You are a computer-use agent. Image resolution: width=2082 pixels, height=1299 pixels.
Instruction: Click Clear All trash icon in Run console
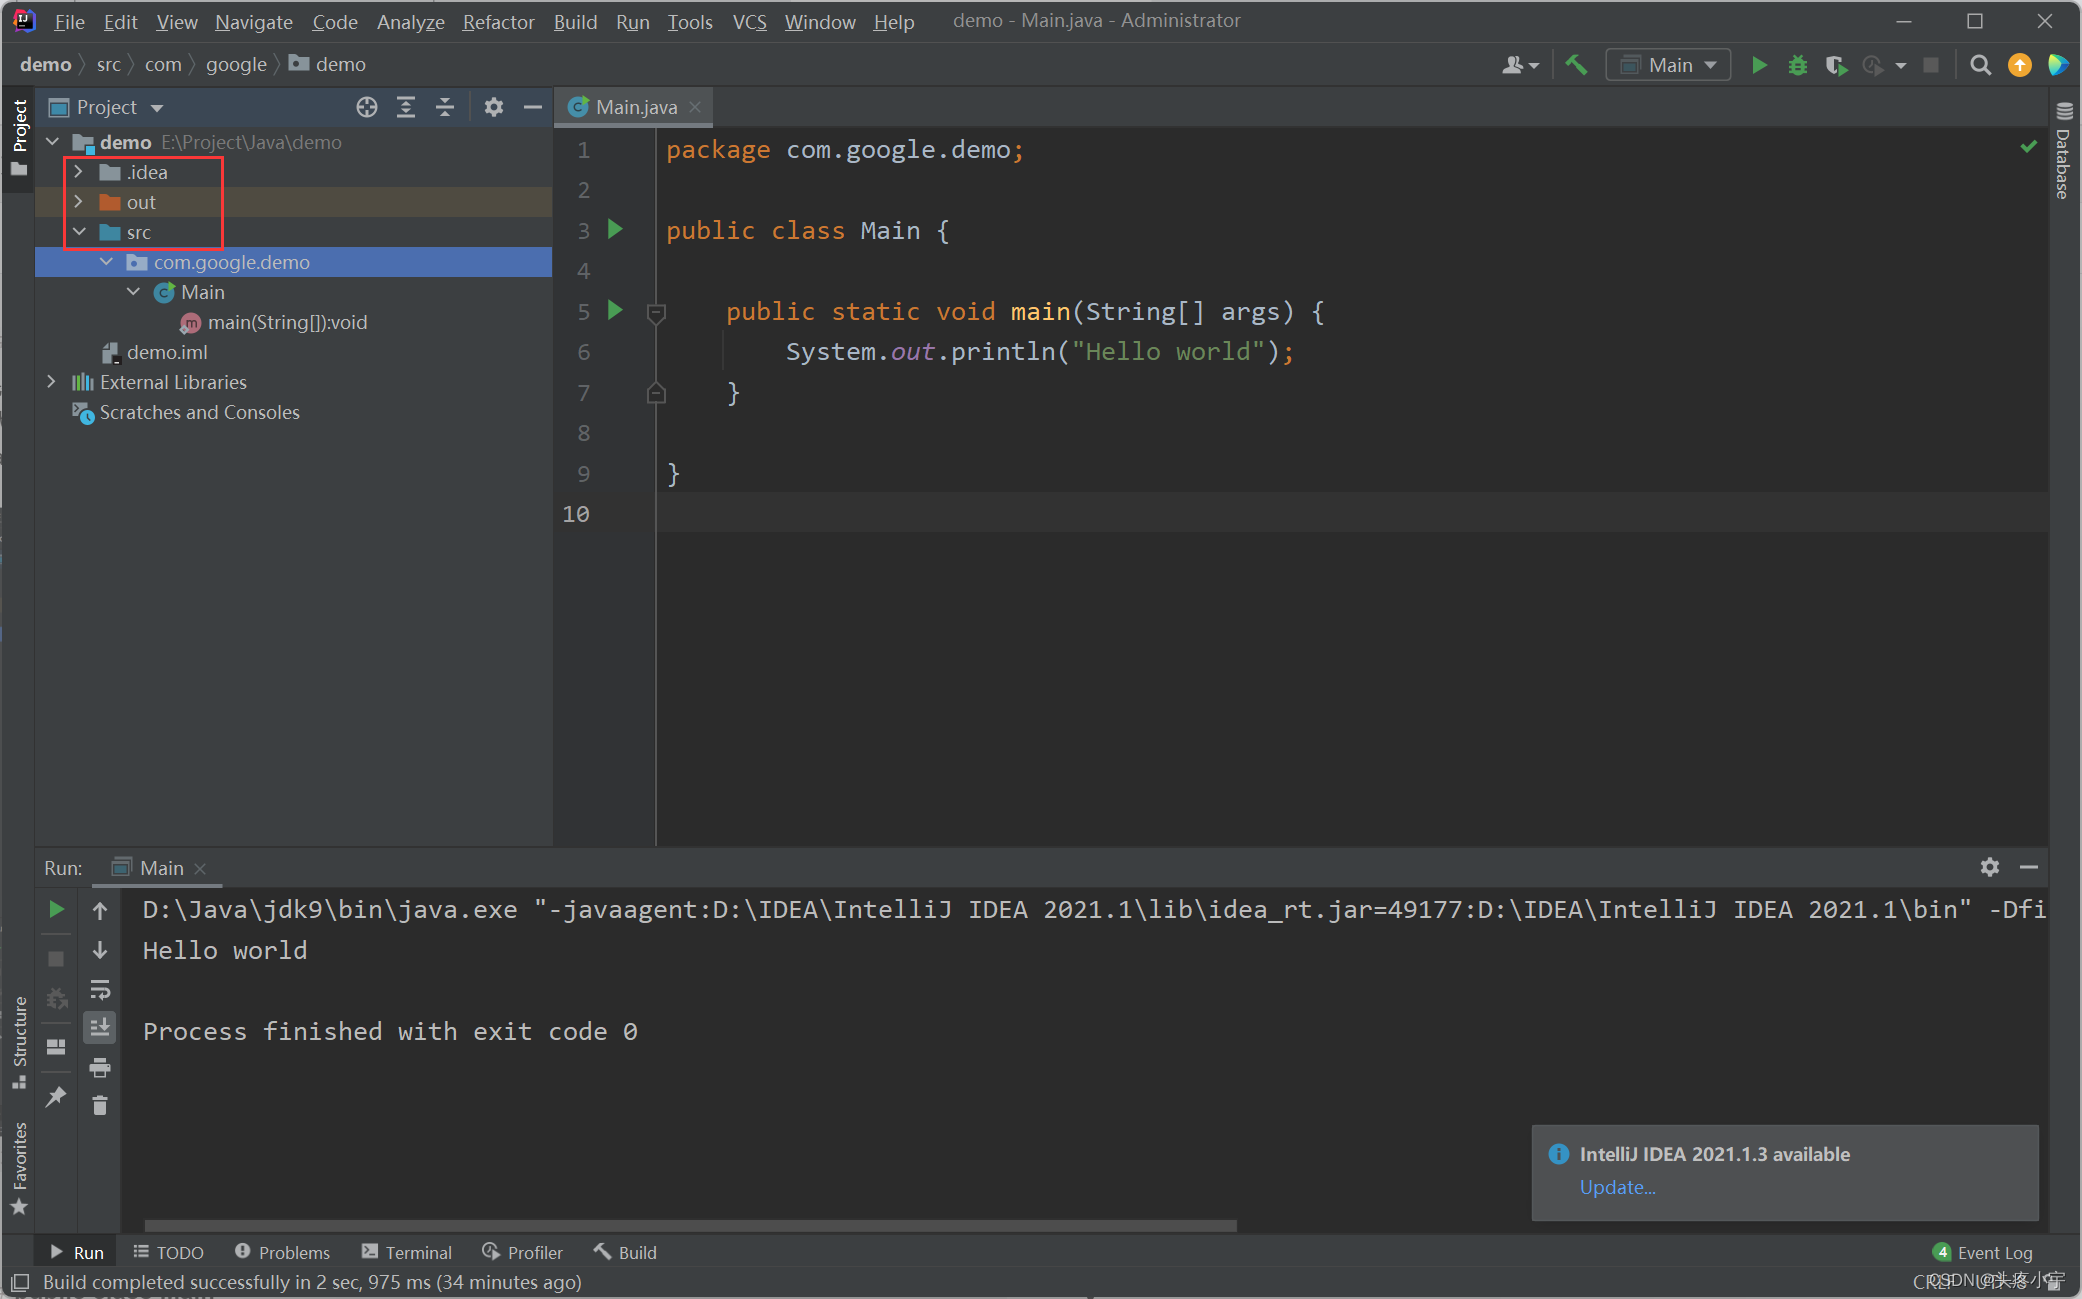tap(99, 1106)
